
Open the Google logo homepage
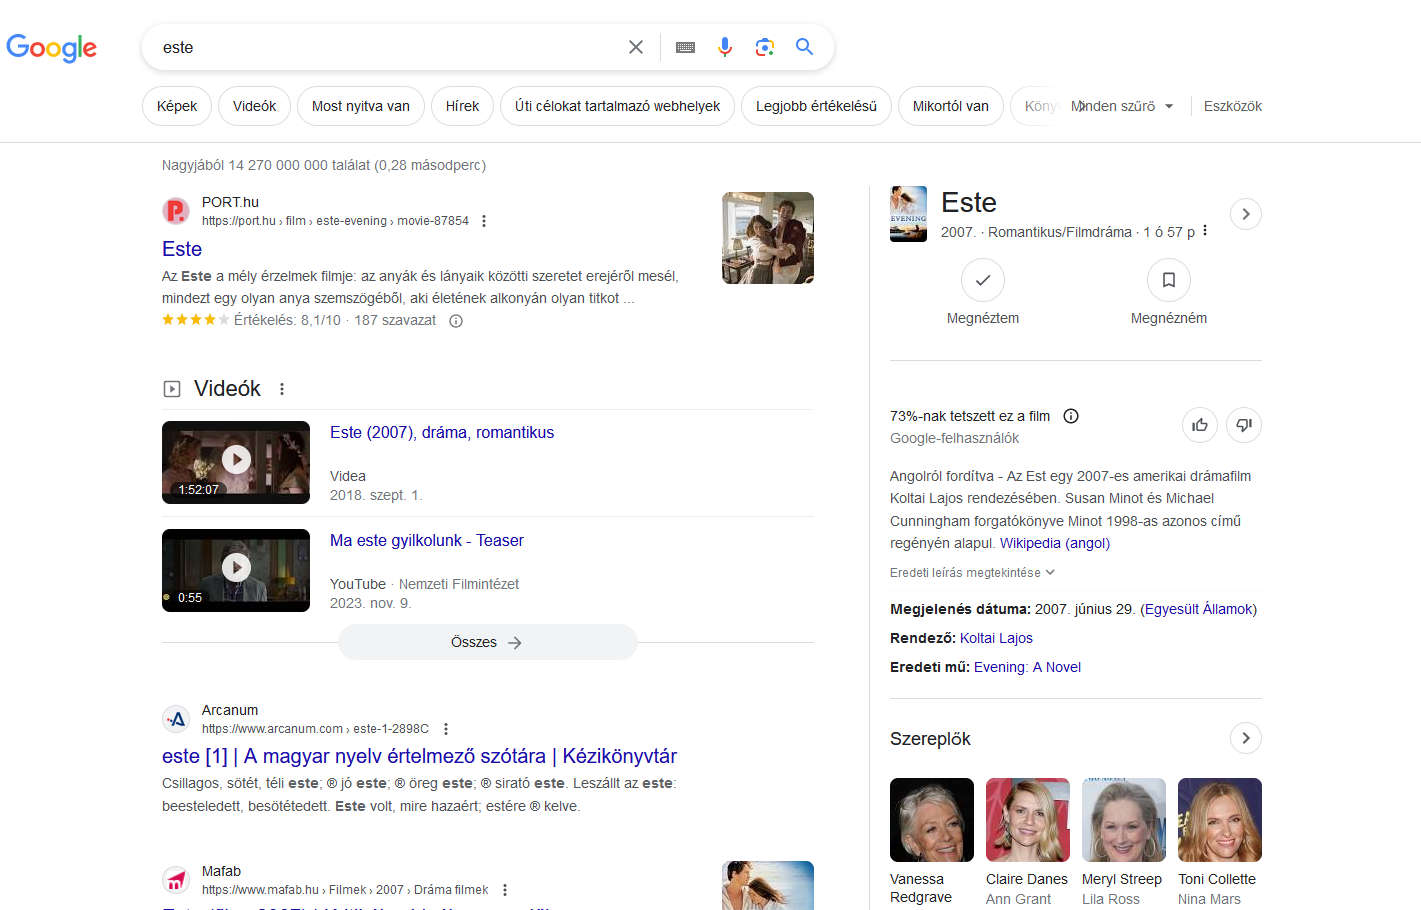coord(52,47)
